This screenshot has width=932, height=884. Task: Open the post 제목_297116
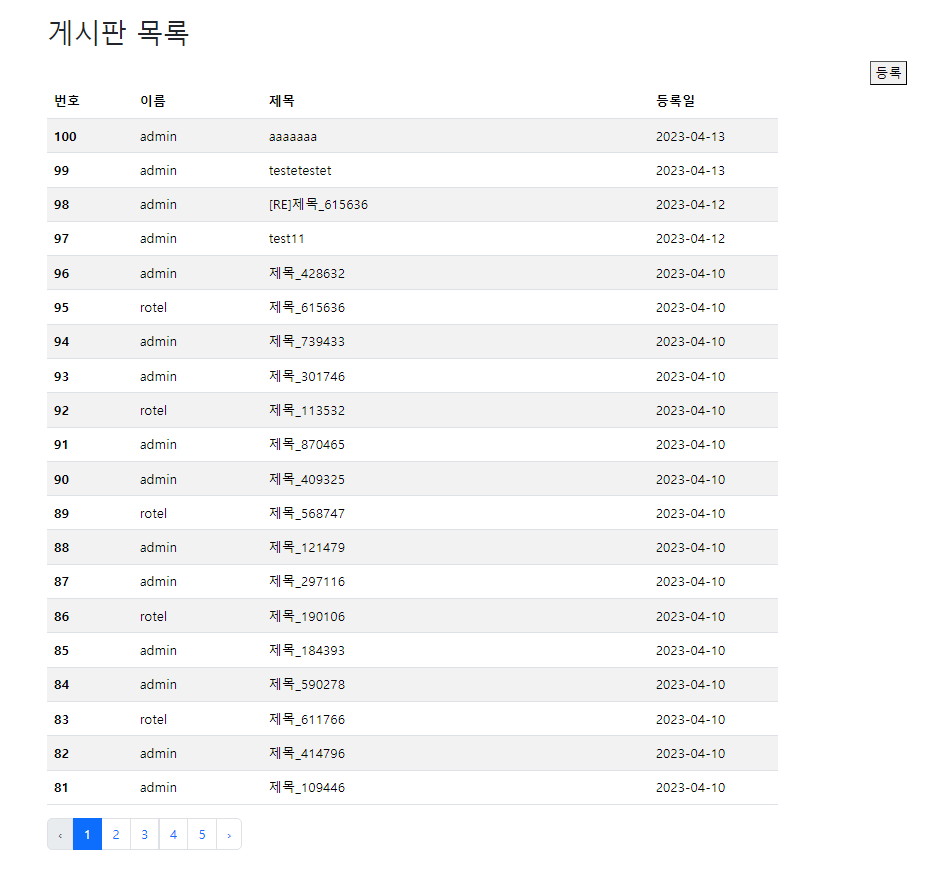307,581
